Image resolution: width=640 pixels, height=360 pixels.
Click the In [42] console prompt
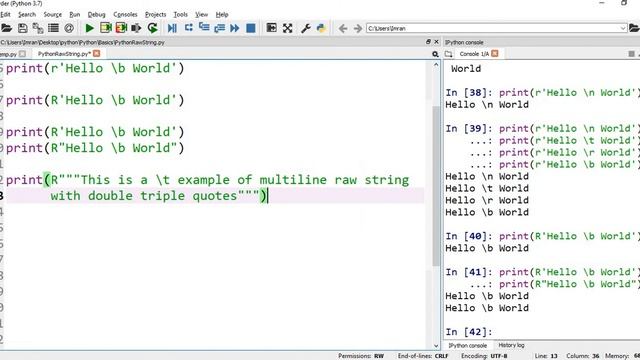469,332
